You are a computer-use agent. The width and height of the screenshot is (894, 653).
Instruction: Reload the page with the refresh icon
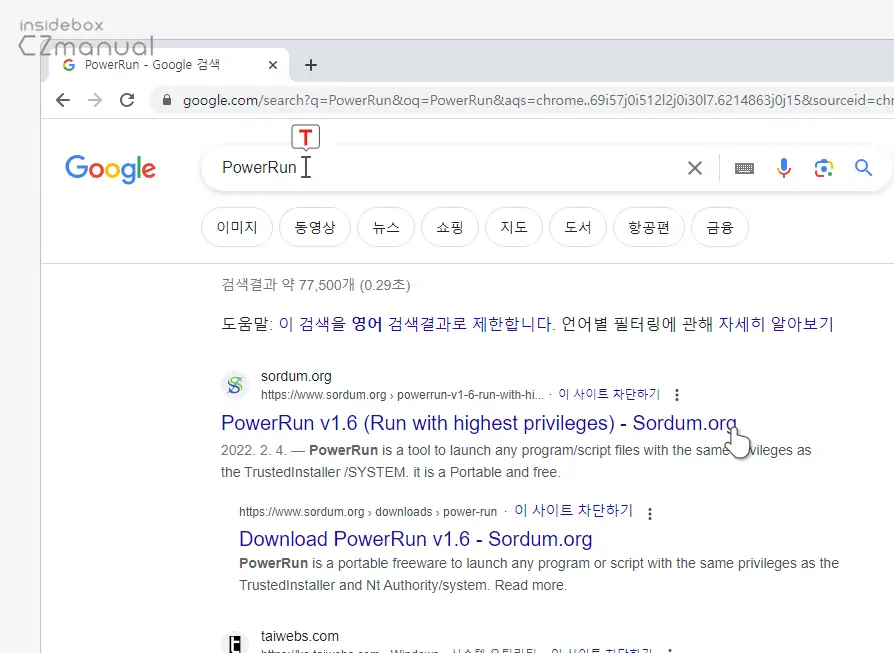[x=127, y=100]
